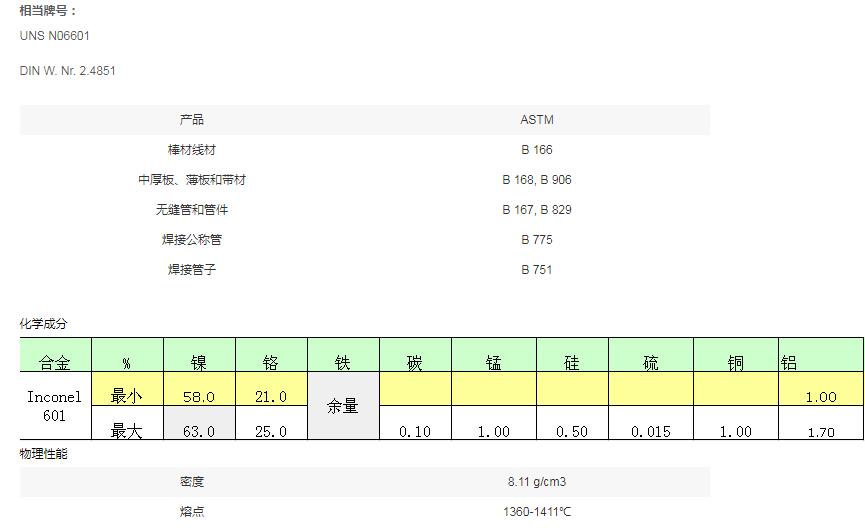Viewport: 865px width, 528px height.
Task: Click the 最大 row label
Action: point(127,423)
